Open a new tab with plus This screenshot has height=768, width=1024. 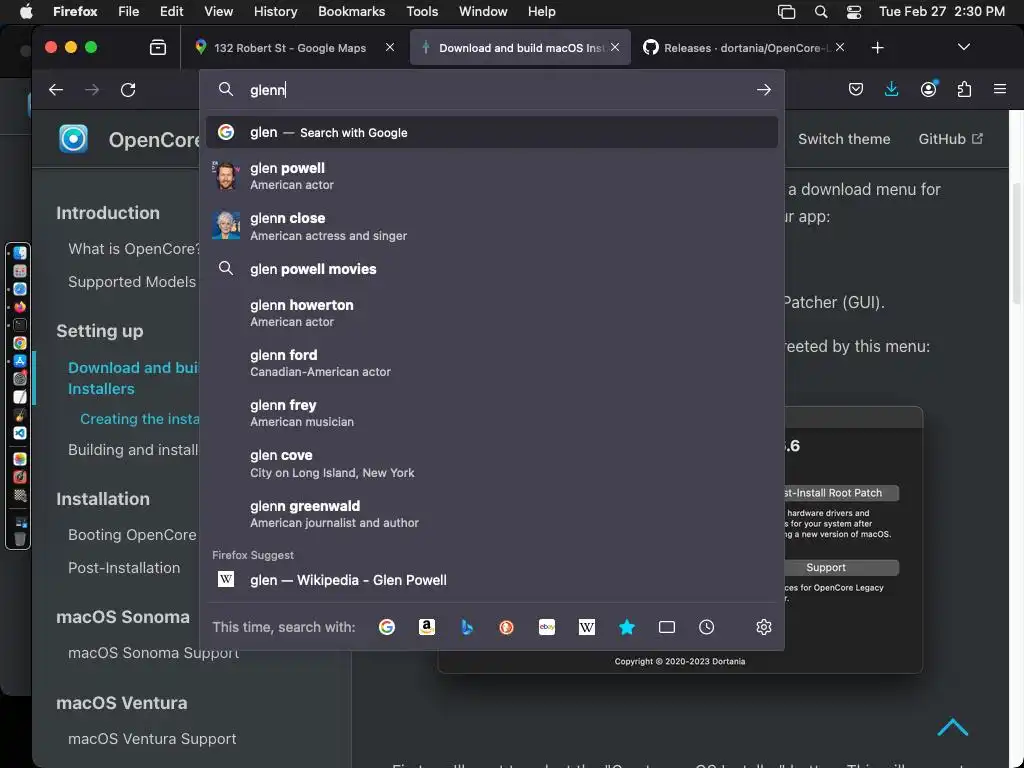coord(878,48)
